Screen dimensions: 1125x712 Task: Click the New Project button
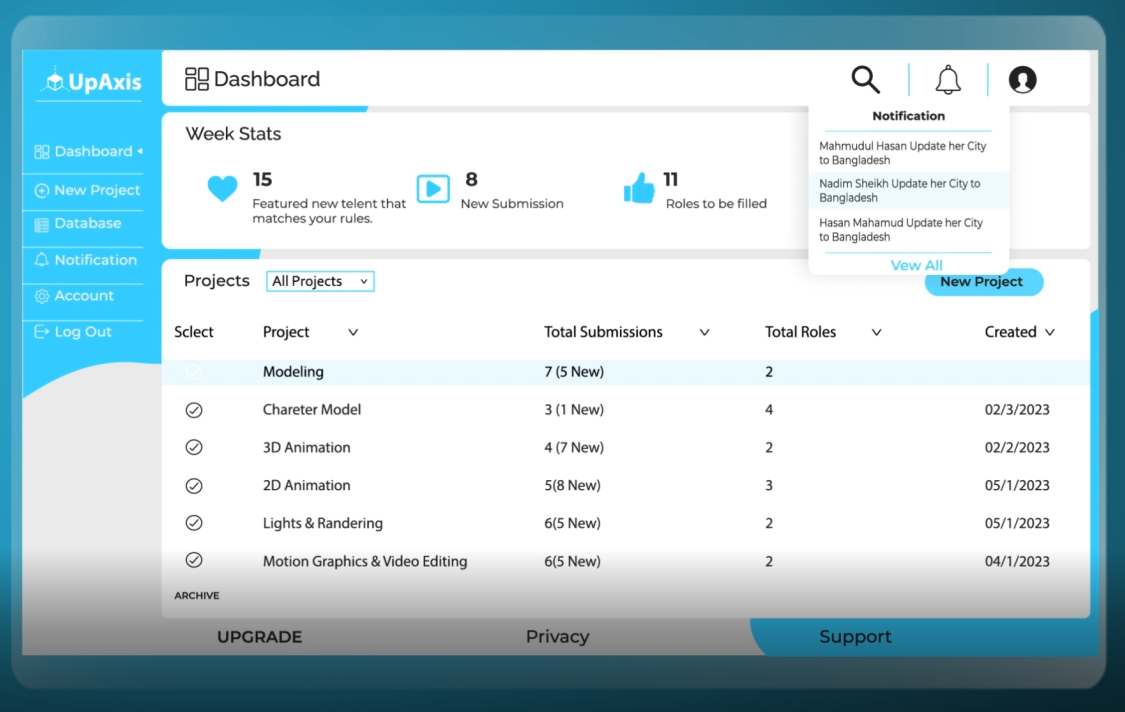pyautogui.click(x=982, y=282)
